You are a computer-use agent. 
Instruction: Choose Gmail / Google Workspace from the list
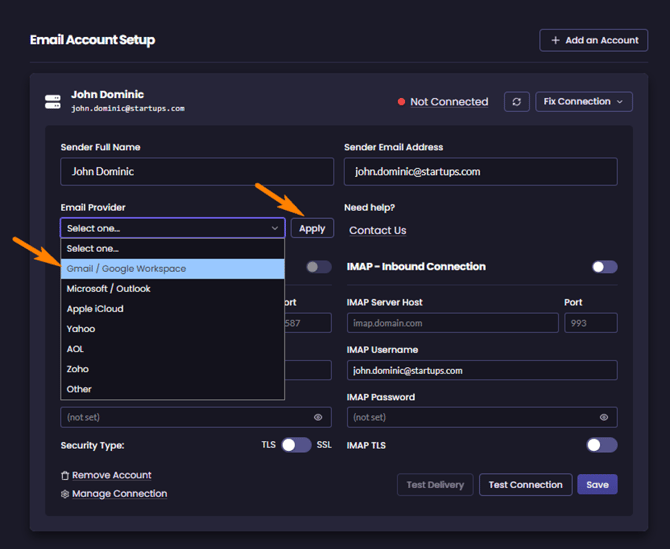[173, 269]
